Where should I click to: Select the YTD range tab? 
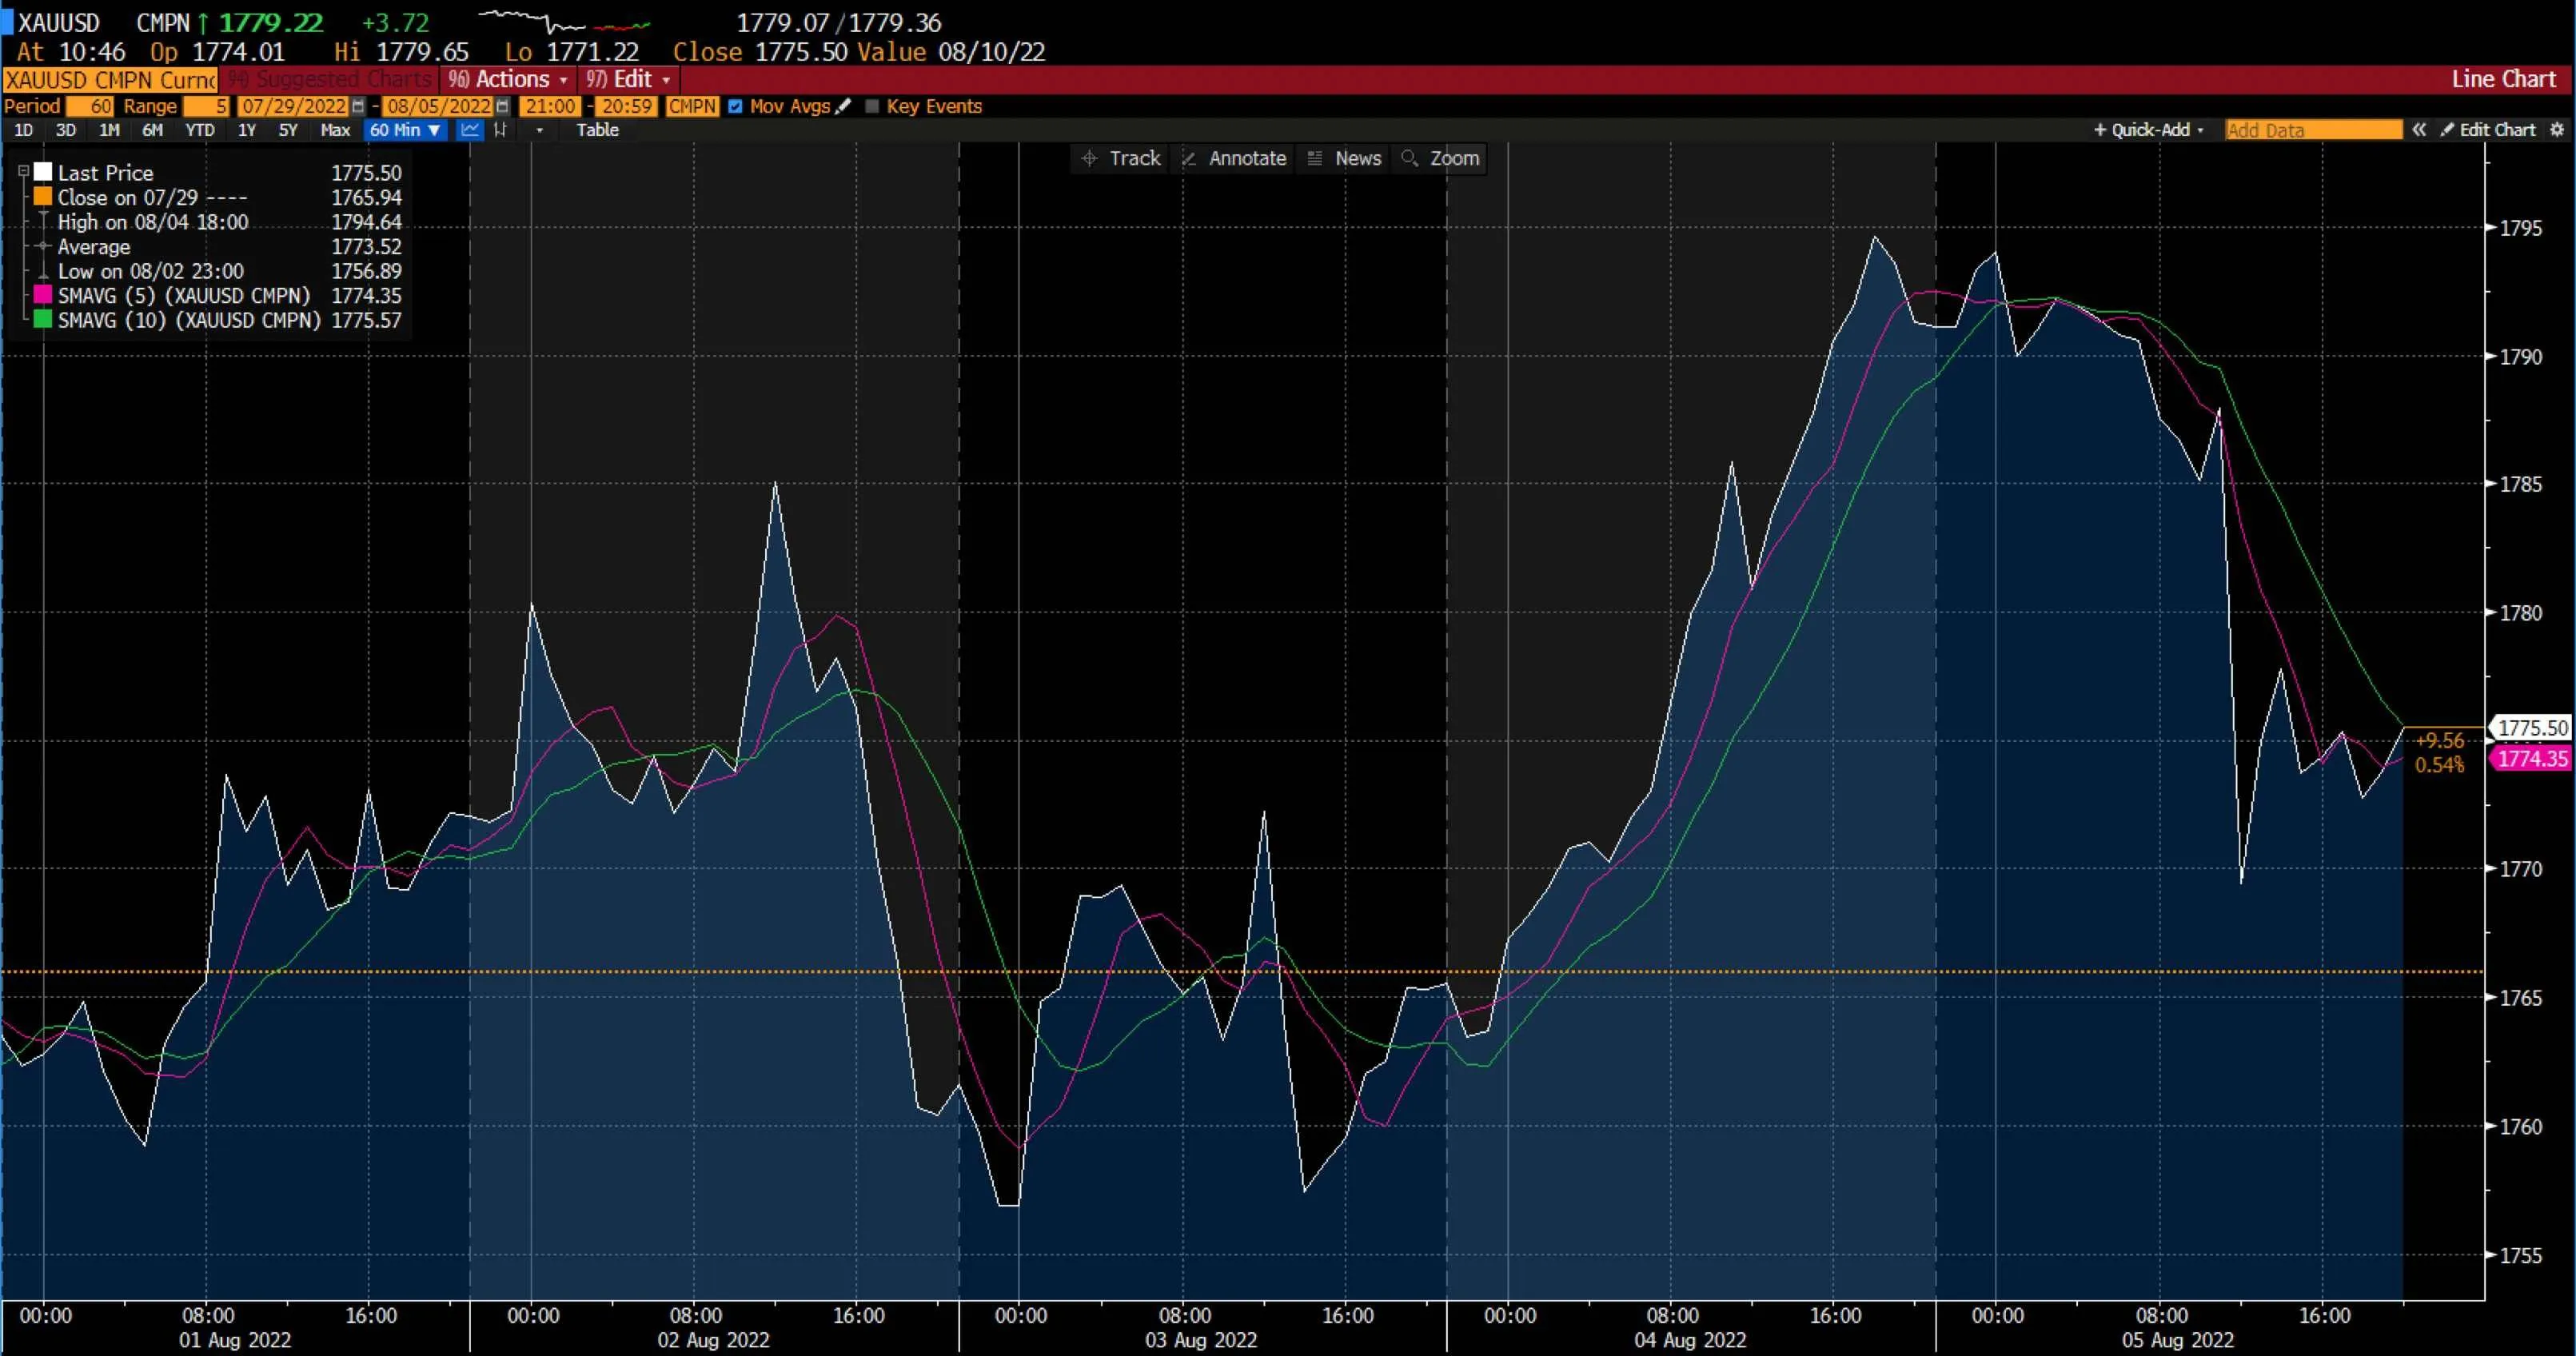click(199, 130)
